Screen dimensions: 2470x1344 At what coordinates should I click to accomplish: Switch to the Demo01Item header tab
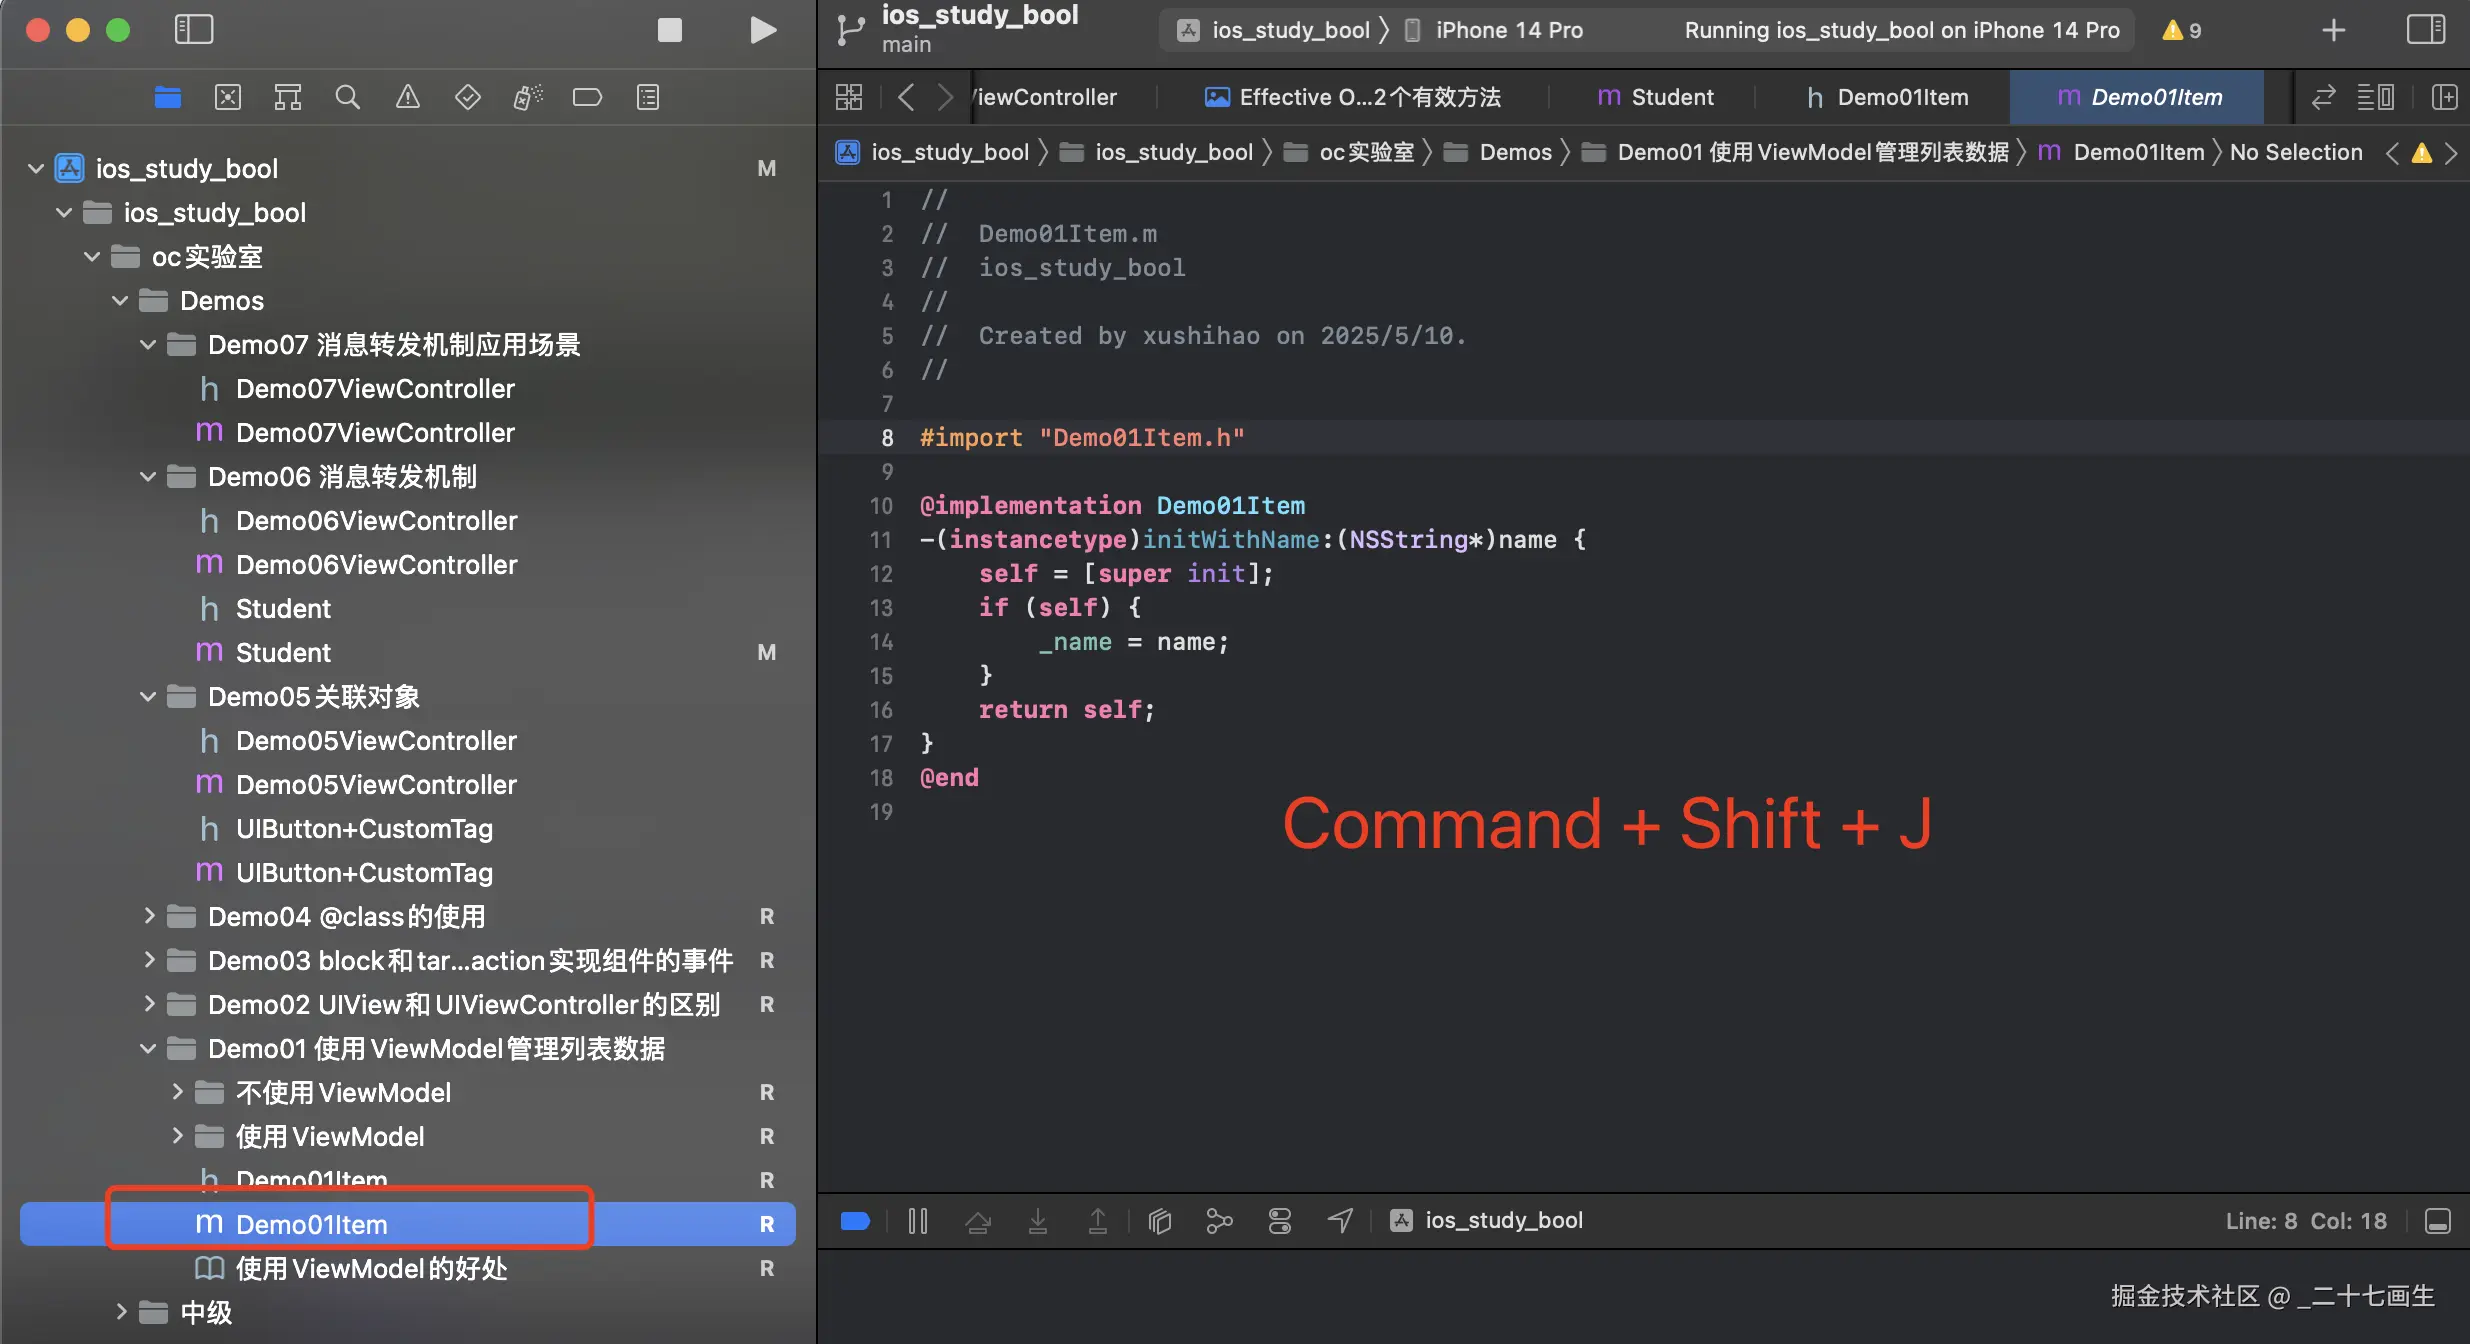pos(1887,97)
